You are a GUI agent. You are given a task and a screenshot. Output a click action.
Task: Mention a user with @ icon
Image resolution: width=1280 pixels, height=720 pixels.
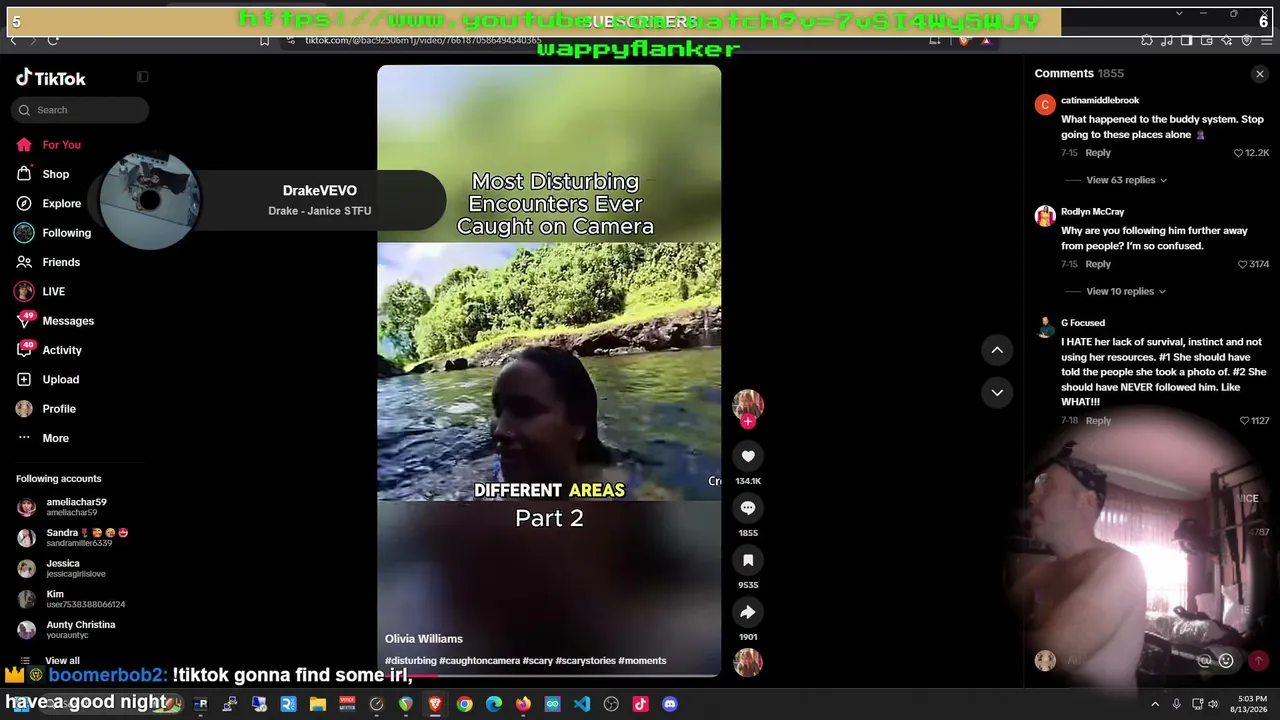pyautogui.click(x=1206, y=660)
